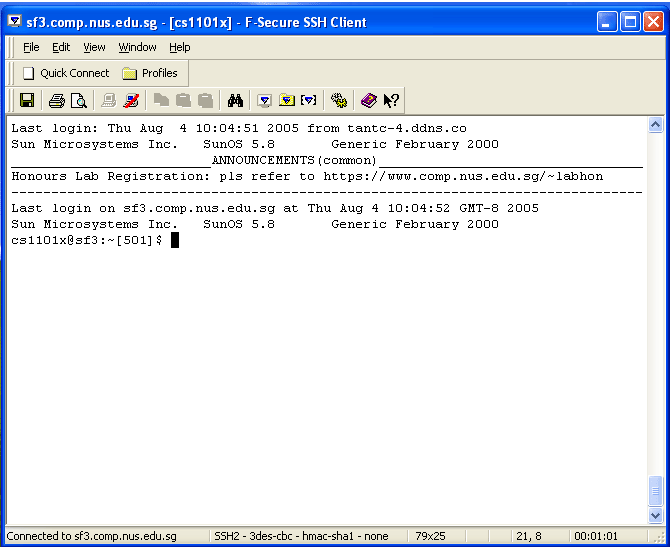670x550 pixels.
Task: Close the F-Secure SSH Client window
Action: click(x=654, y=22)
